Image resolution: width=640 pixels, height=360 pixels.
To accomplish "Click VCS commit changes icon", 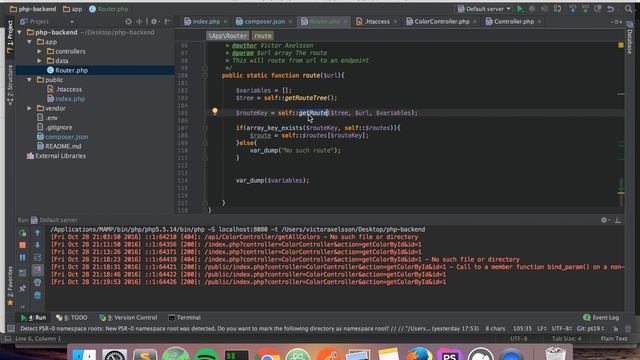I will (585, 9).
